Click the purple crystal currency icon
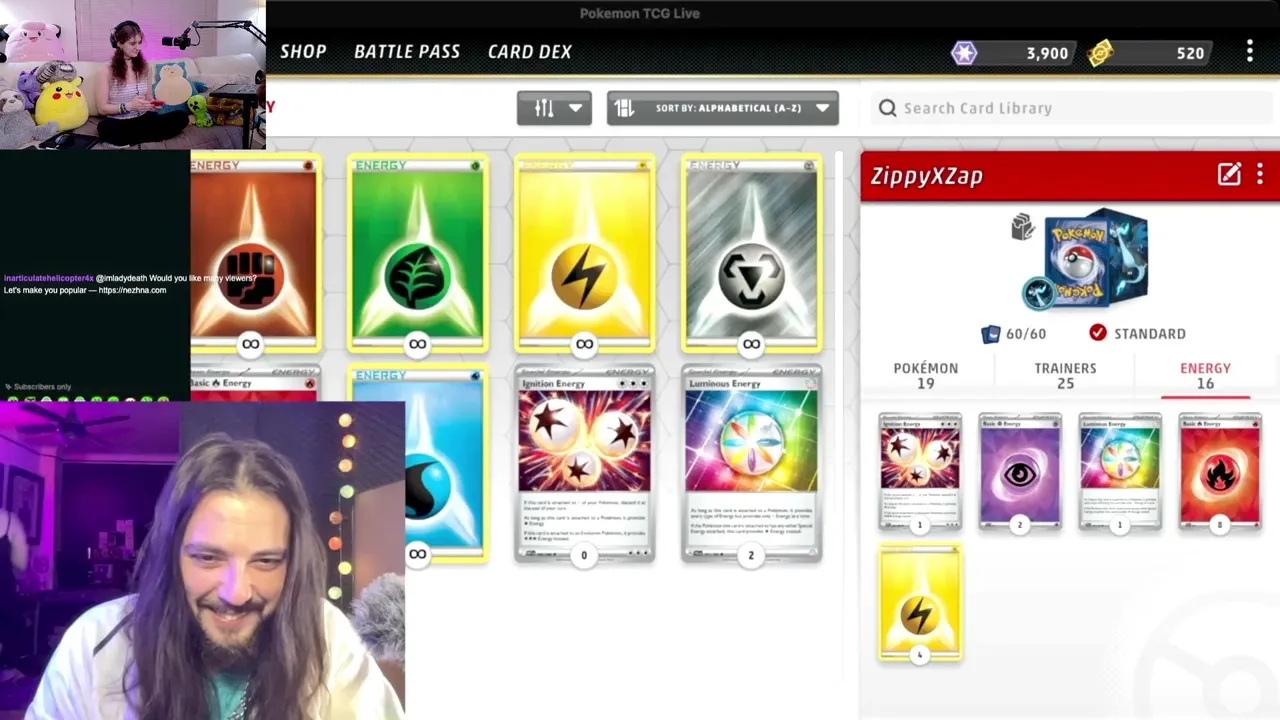The width and height of the screenshot is (1280, 720). coord(964,53)
